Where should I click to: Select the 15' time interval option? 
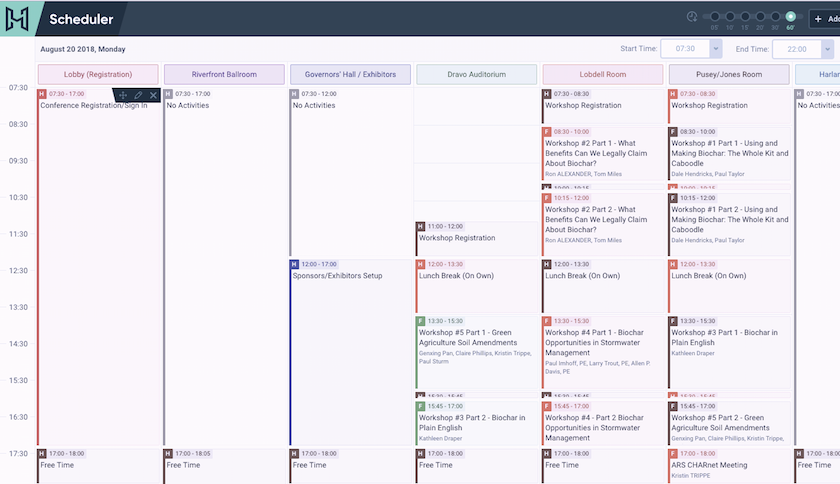tap(745, 17)
